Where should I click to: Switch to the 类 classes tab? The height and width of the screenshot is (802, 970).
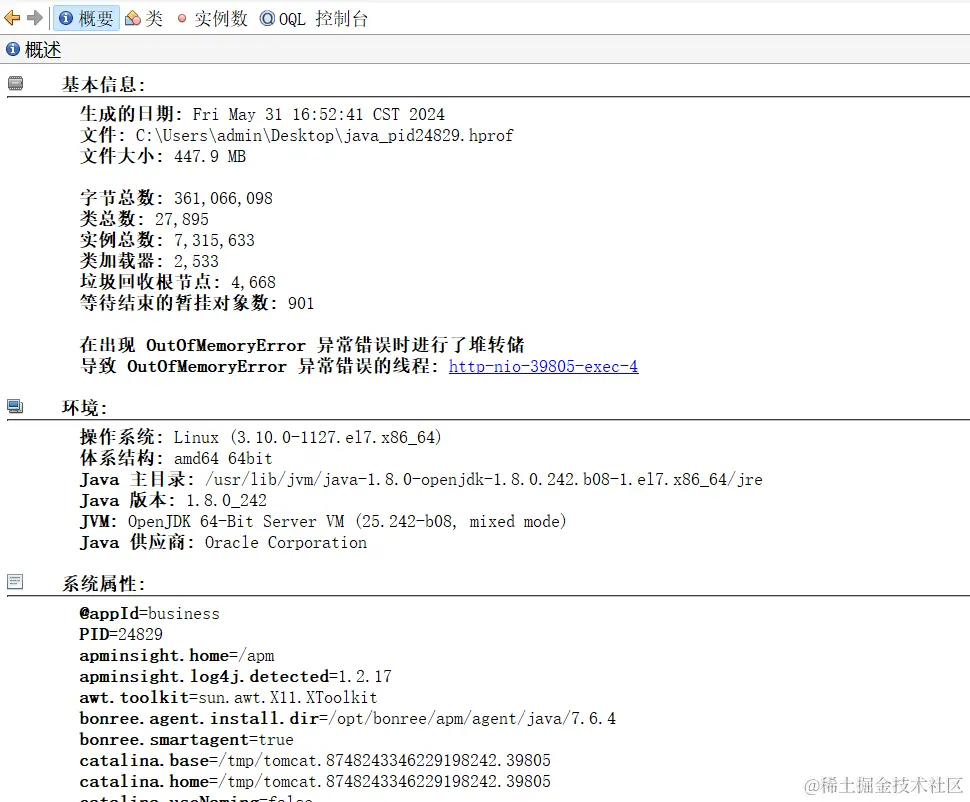pos(144,19)
